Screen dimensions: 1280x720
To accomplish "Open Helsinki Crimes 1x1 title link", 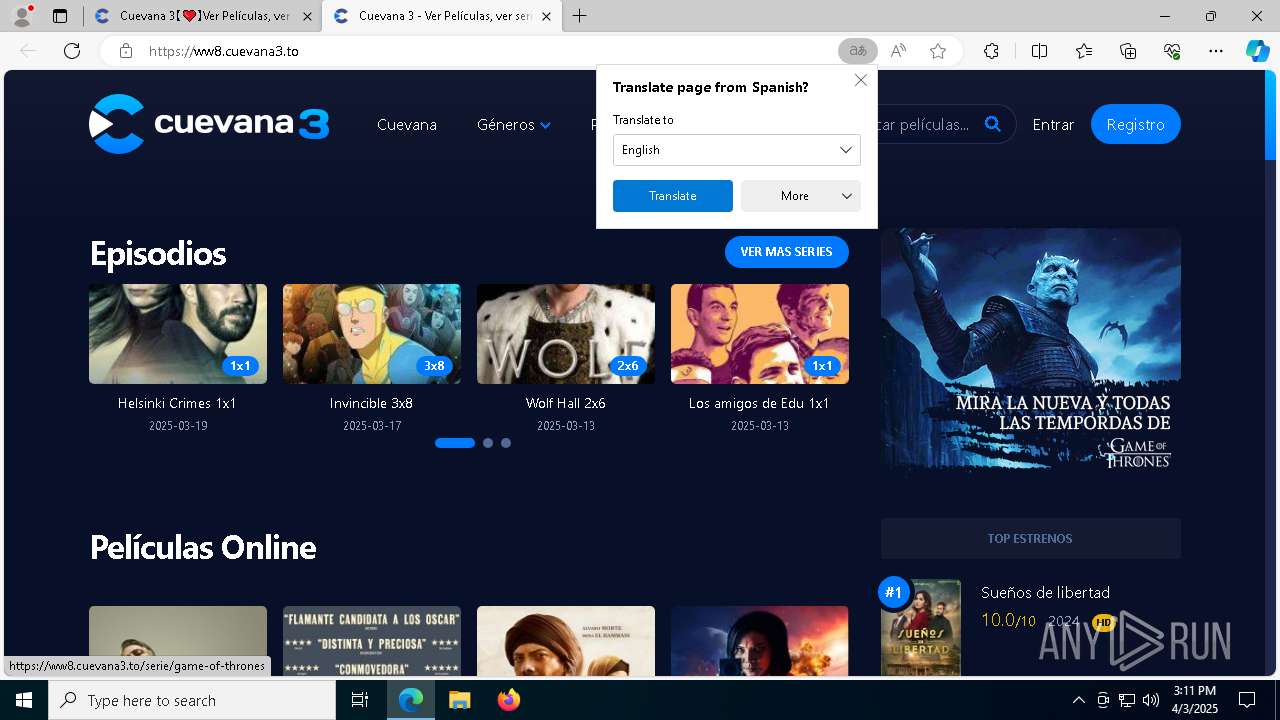I will point(177,403).
